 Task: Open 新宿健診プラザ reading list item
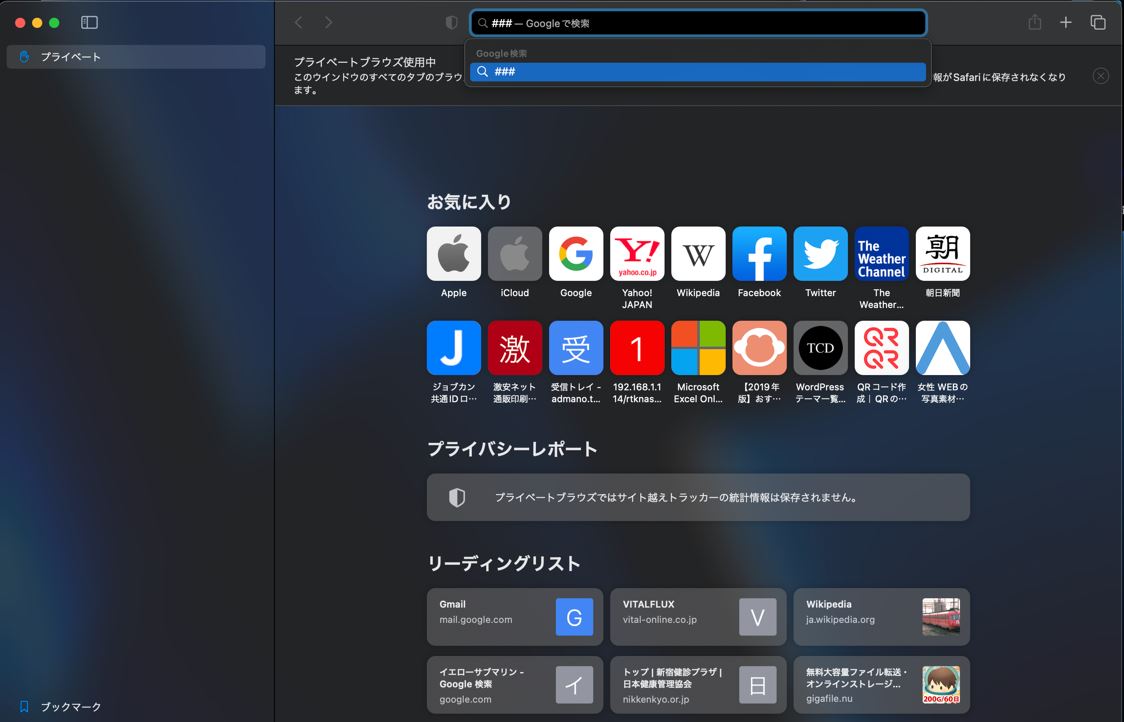698,685
